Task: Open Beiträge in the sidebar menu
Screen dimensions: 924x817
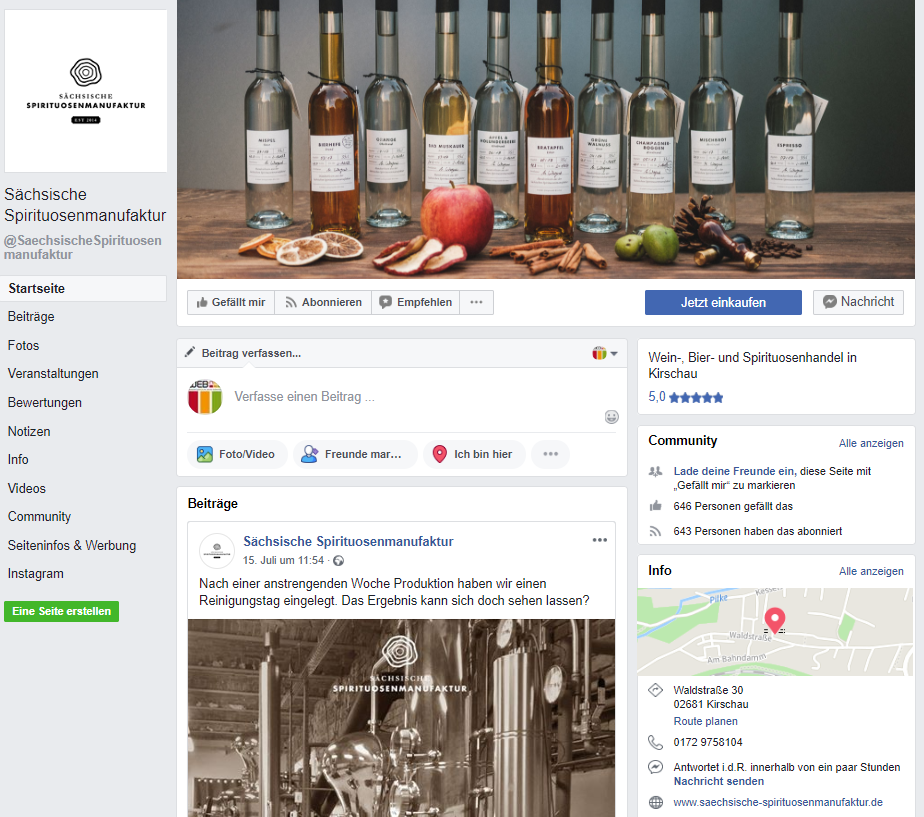Action: (31, 317)
